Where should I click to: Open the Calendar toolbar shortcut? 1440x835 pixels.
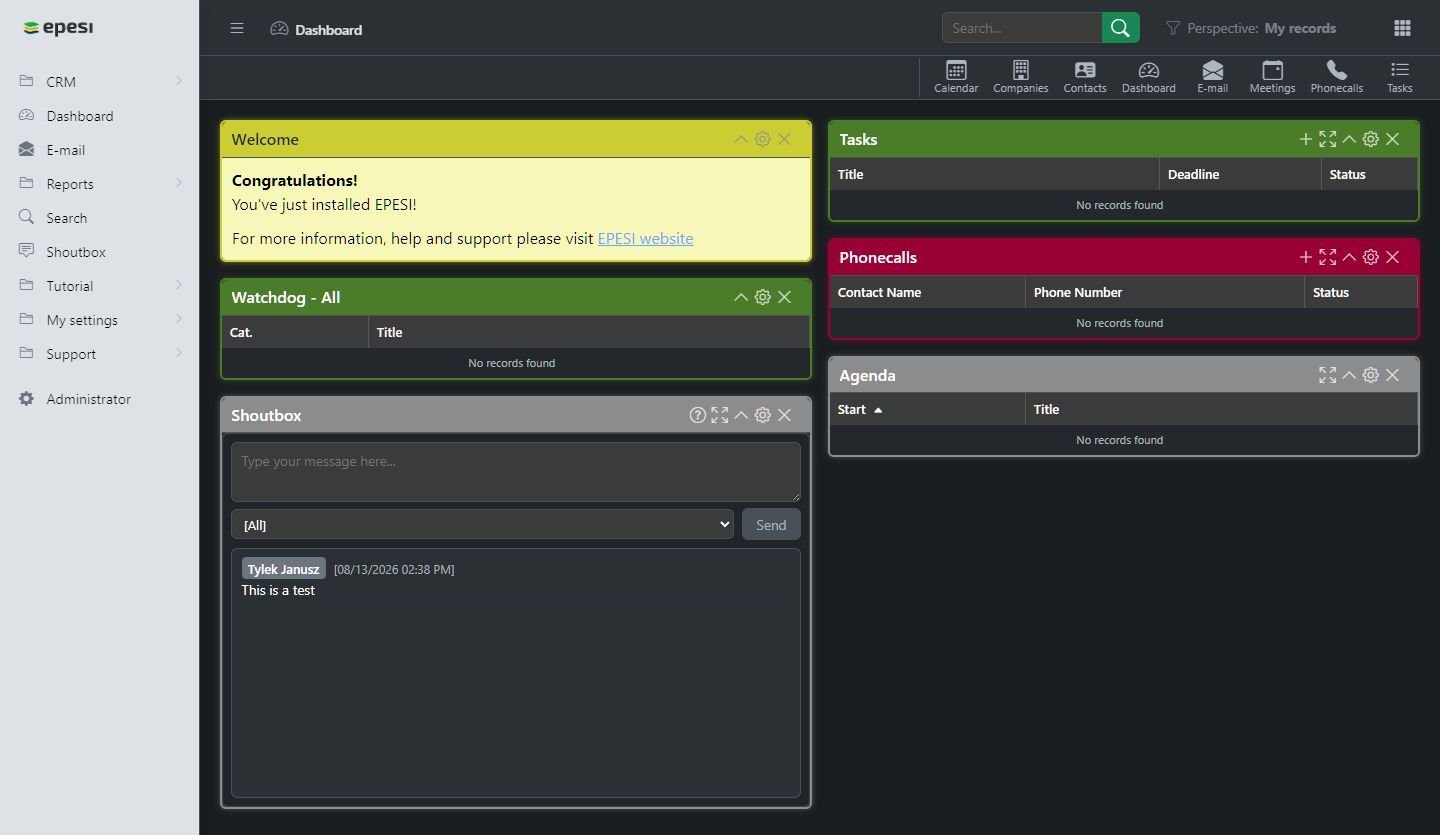[956, 77]
